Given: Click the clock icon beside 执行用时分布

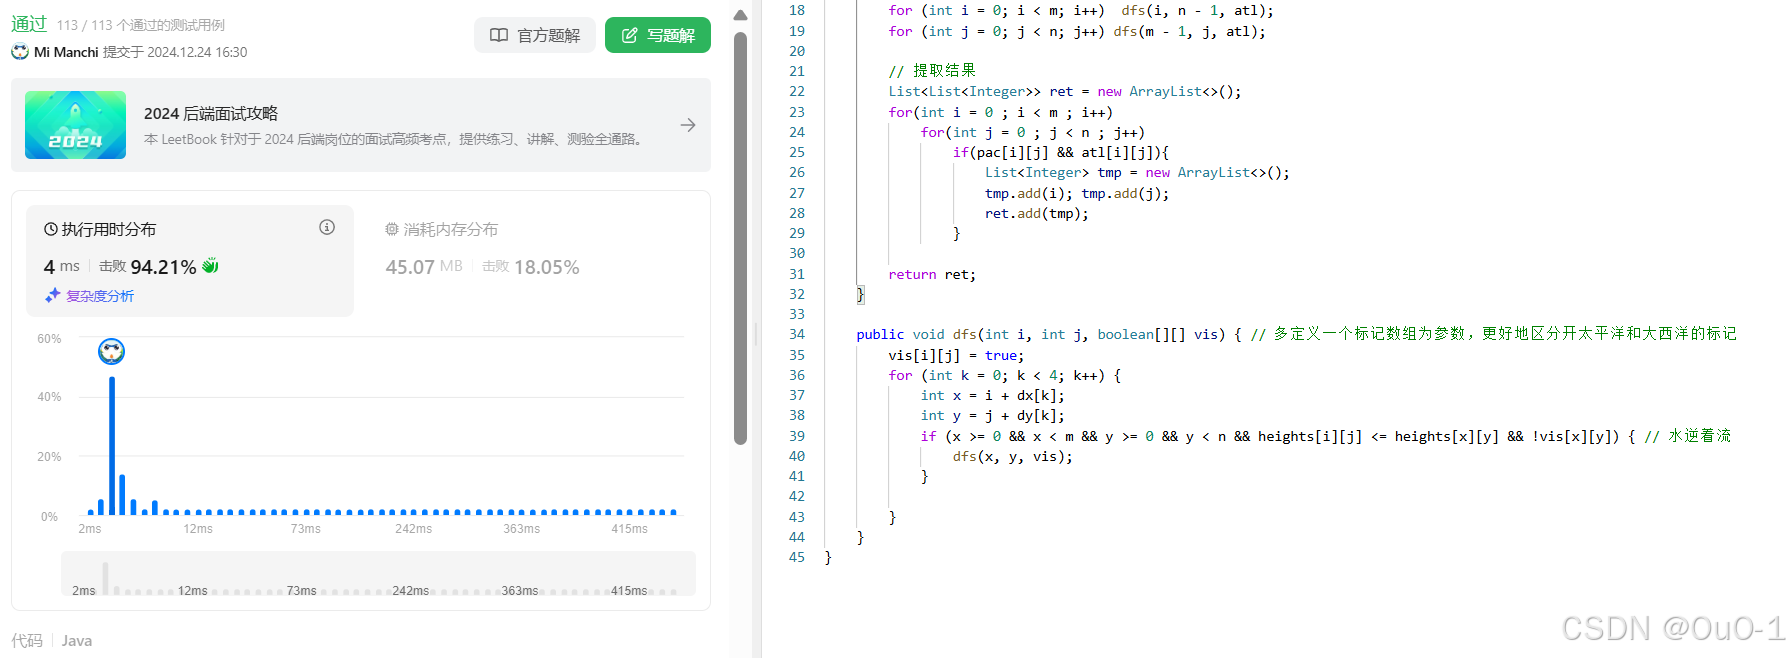Looking at the screenshot, I should [x=51, y=229].
